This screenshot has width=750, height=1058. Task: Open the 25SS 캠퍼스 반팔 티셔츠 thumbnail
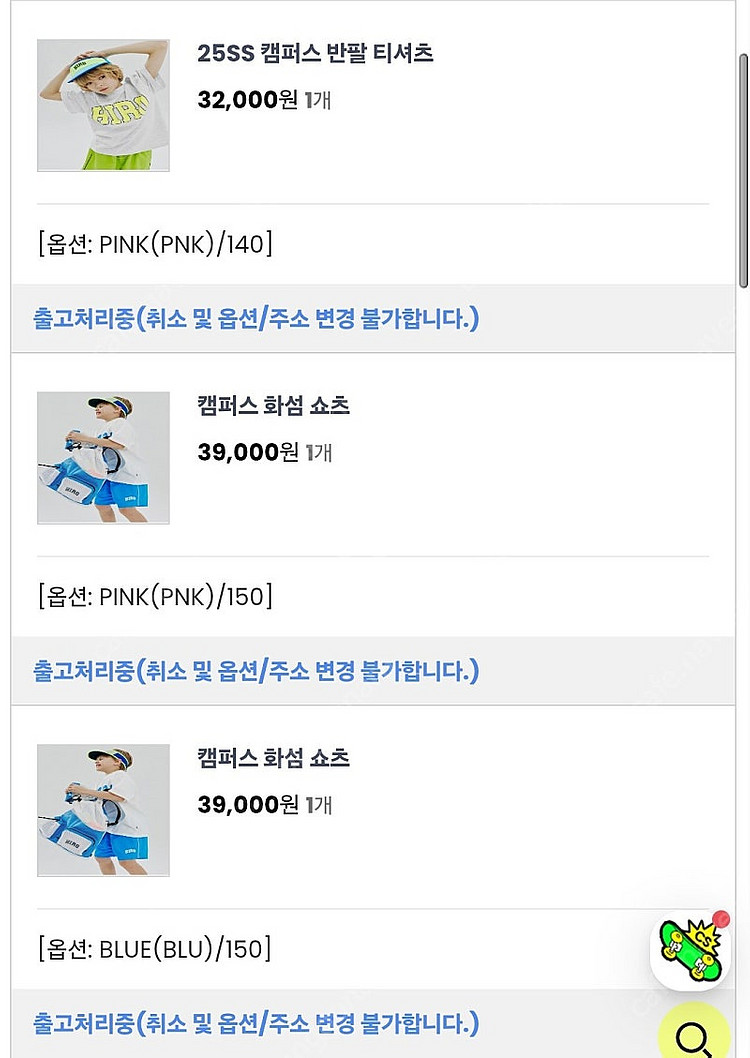pos(103,105)
